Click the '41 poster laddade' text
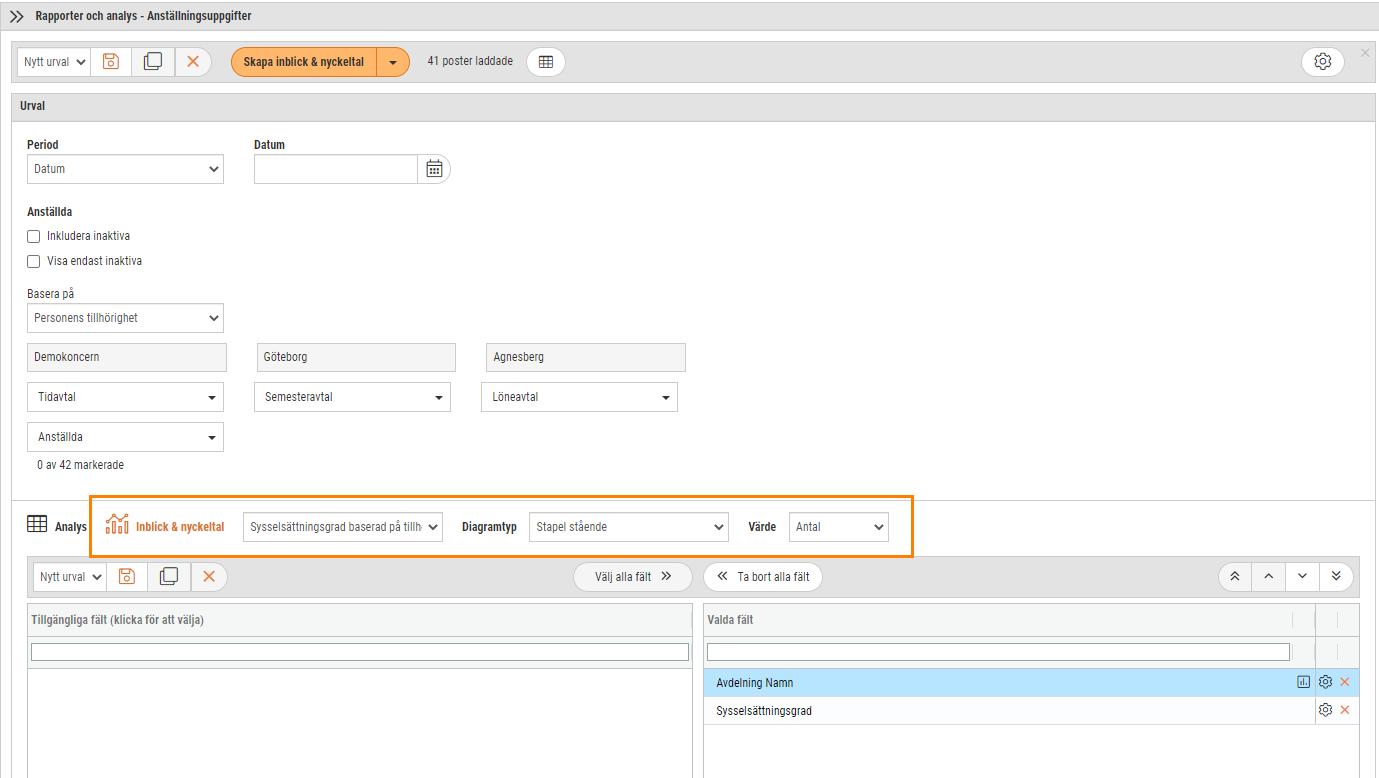This screenshot has width=1379, height=778. point(470,62)
